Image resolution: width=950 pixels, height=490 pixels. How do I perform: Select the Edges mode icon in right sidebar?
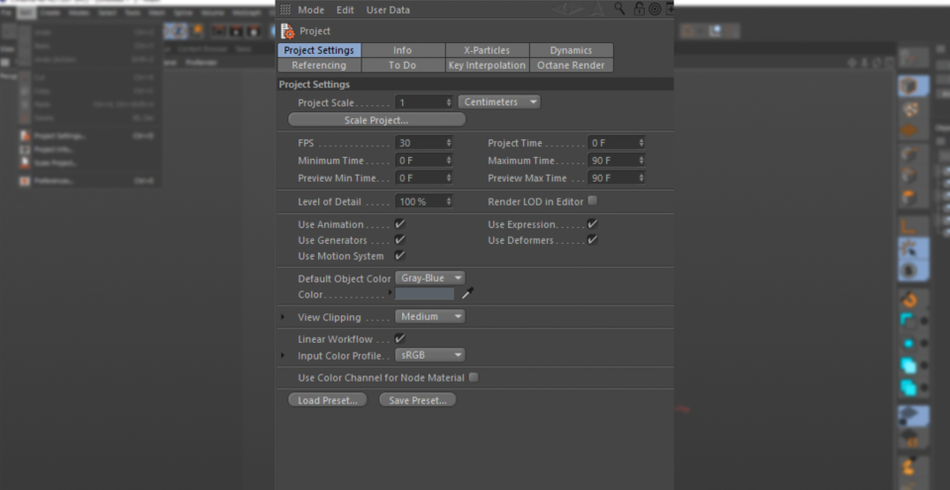[x=909, y=176]
